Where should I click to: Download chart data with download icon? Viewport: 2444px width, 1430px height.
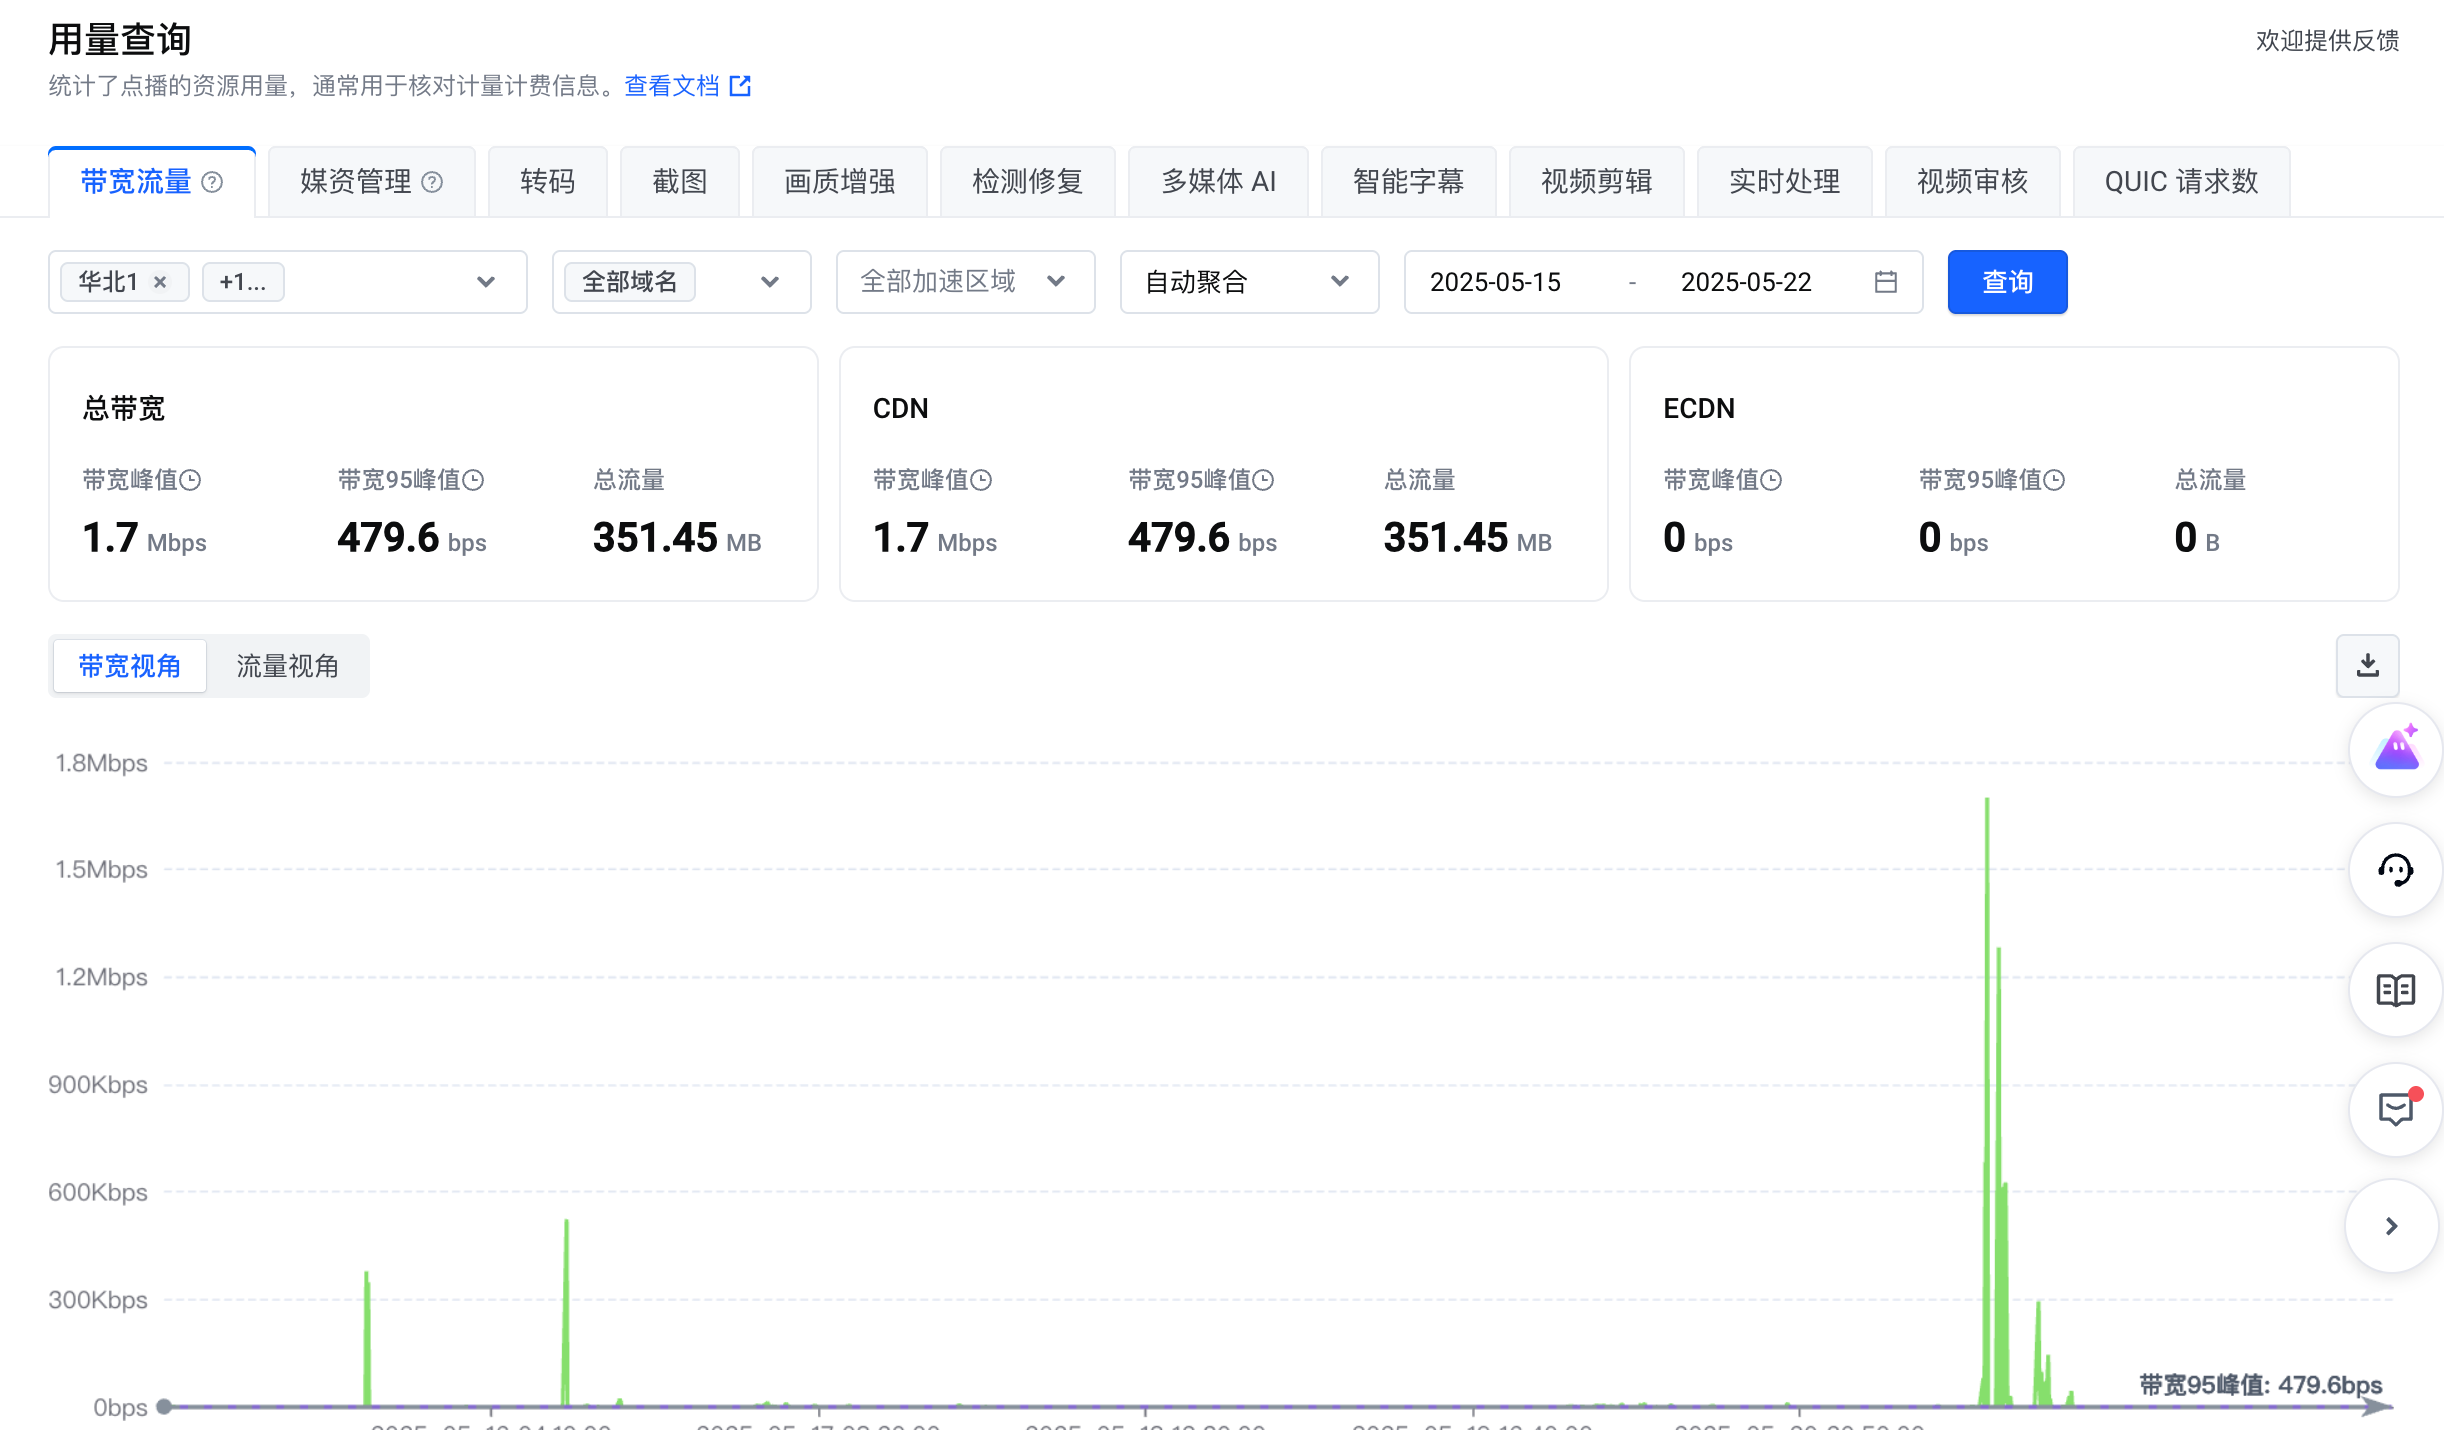[2367, 666]
